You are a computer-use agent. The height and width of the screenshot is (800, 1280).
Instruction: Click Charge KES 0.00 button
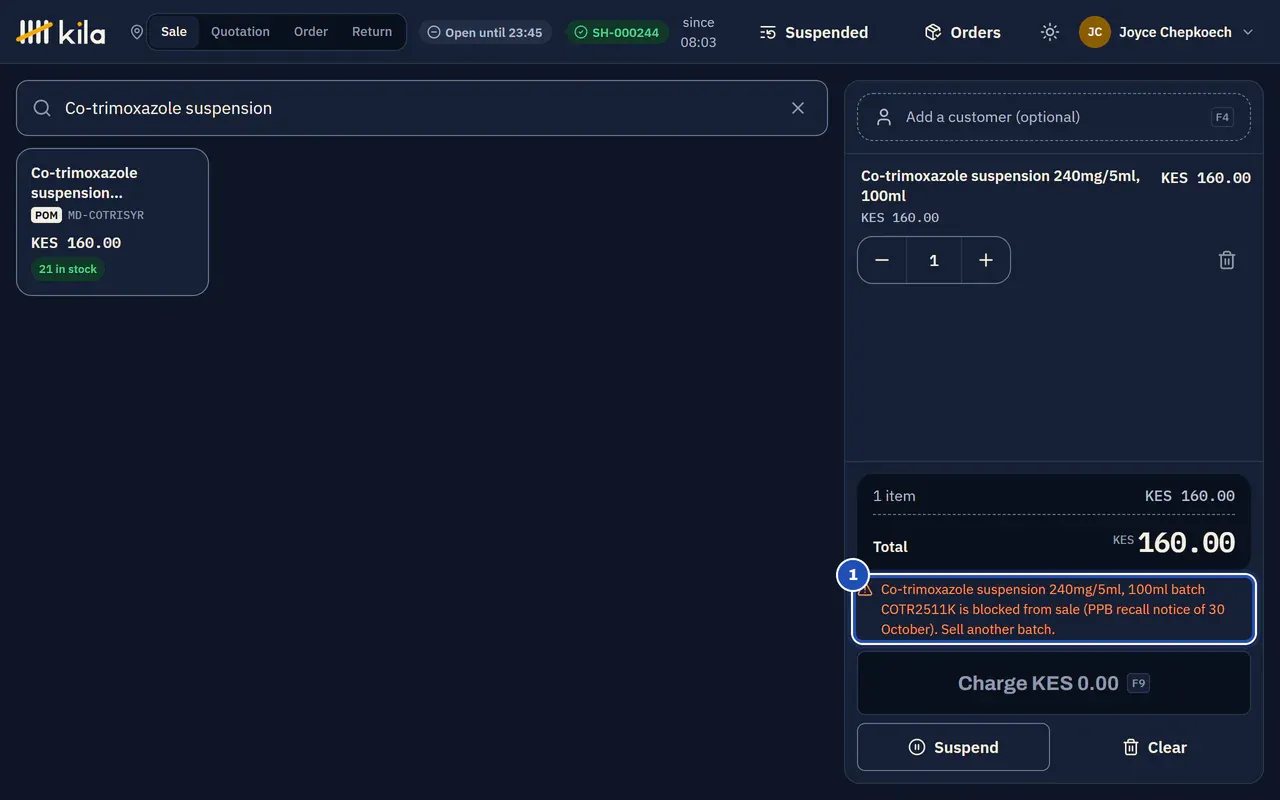1054,684
